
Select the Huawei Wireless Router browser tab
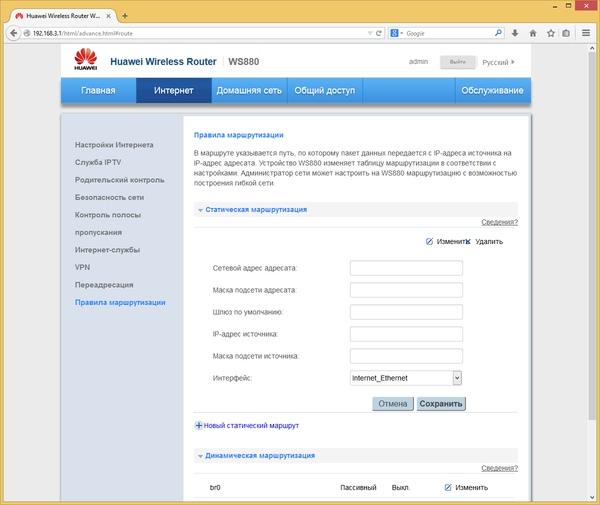[63, 16]
